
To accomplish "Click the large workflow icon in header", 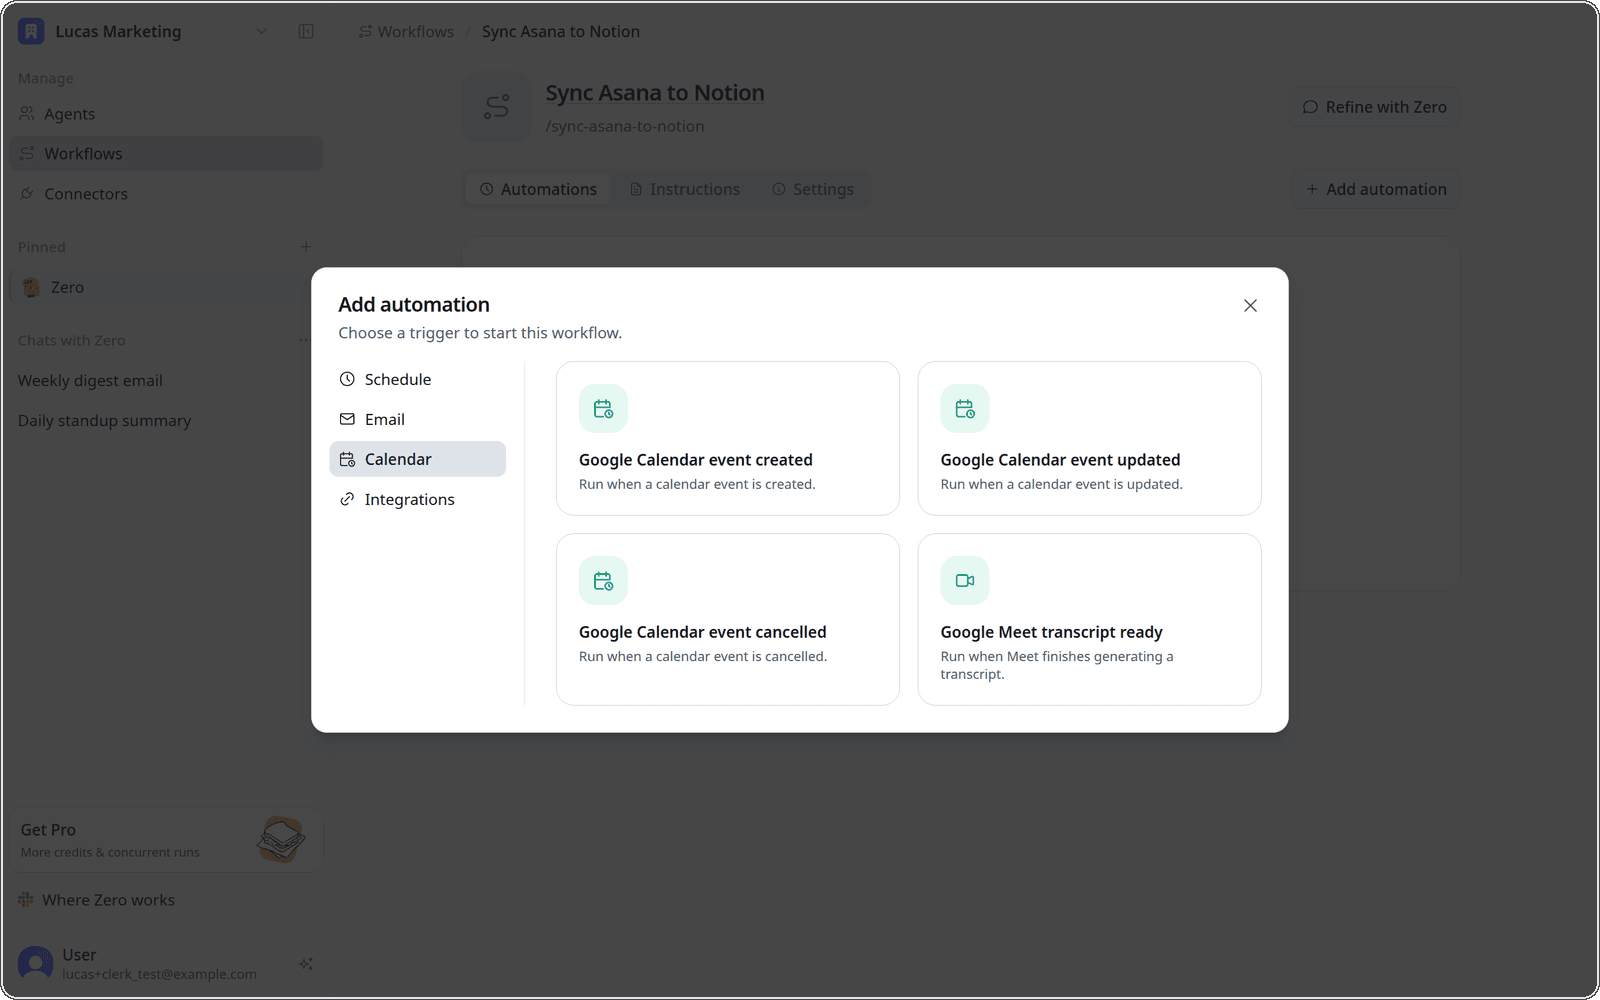I will click(x=496, y=107).
